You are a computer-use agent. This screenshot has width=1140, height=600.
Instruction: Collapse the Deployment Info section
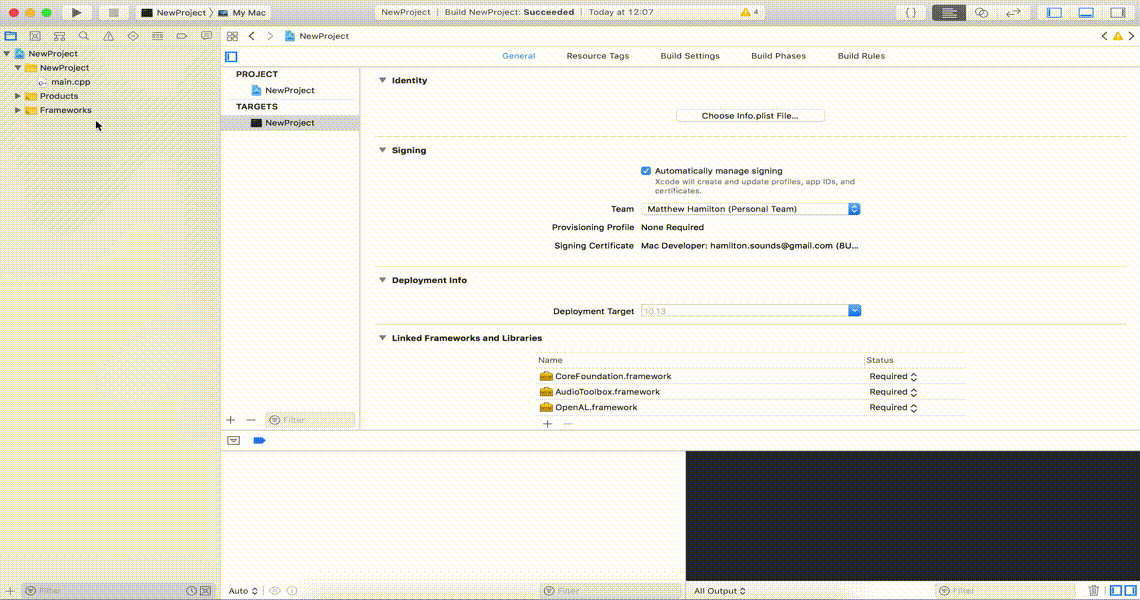point(382,279)
